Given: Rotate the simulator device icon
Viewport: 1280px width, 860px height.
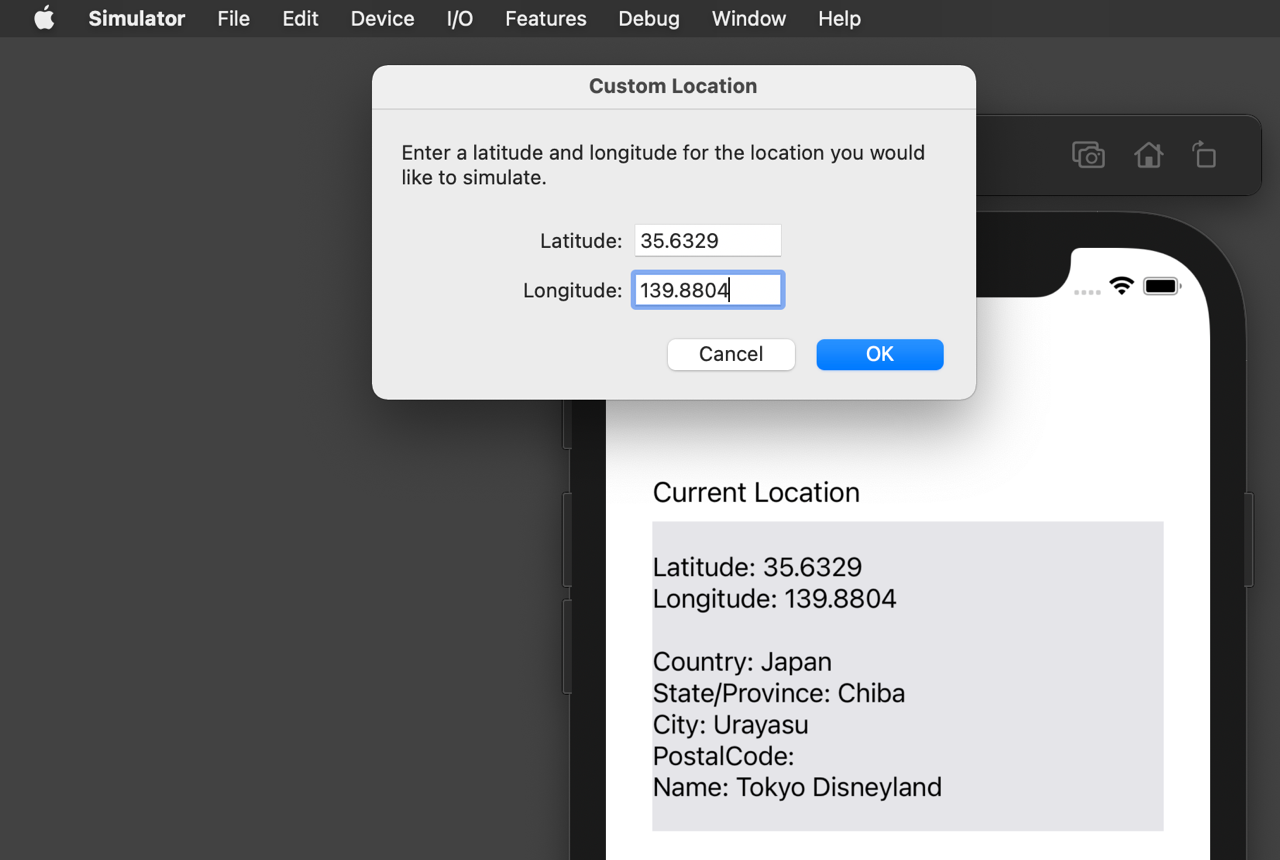Looking at the screenshot, I should point(1204,155).
